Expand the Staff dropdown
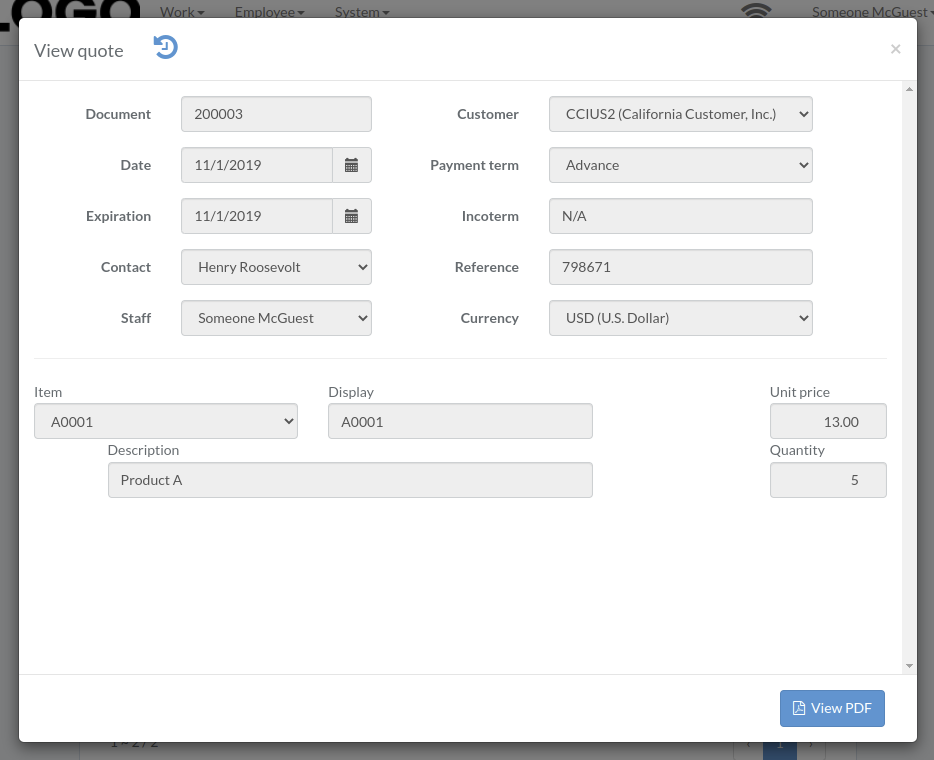The width and height of the screenshot is (934, 760). [276, 318]
